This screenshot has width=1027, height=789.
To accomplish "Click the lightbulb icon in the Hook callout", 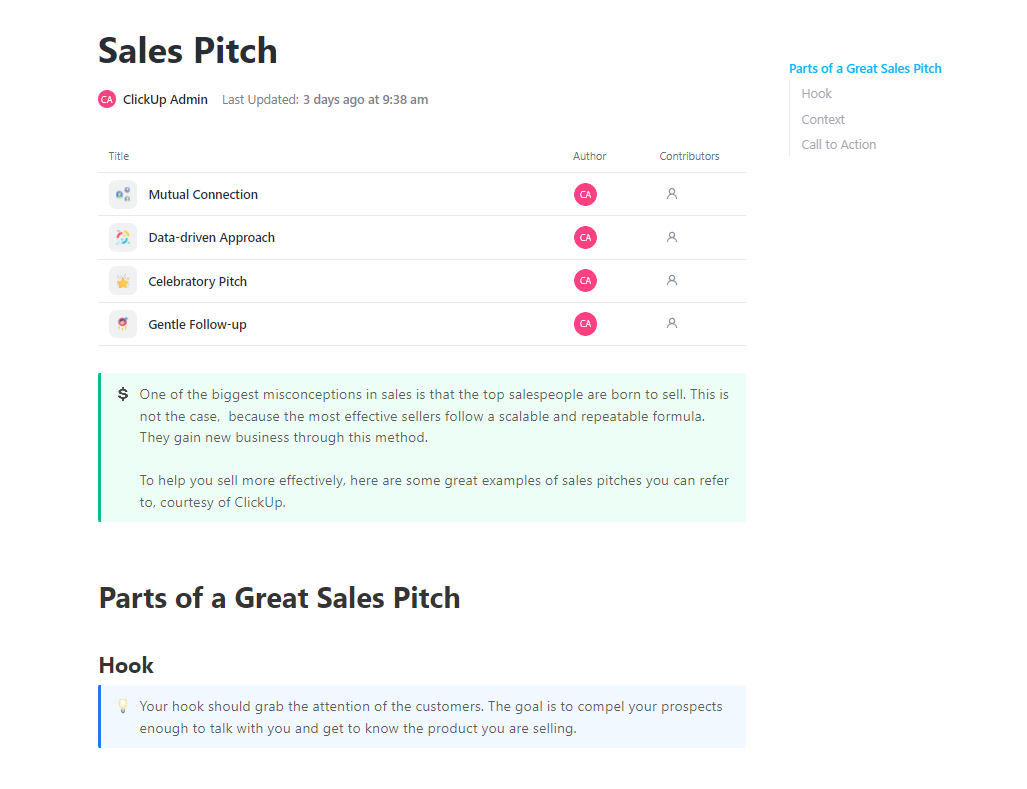I will [x=123, y=706].
